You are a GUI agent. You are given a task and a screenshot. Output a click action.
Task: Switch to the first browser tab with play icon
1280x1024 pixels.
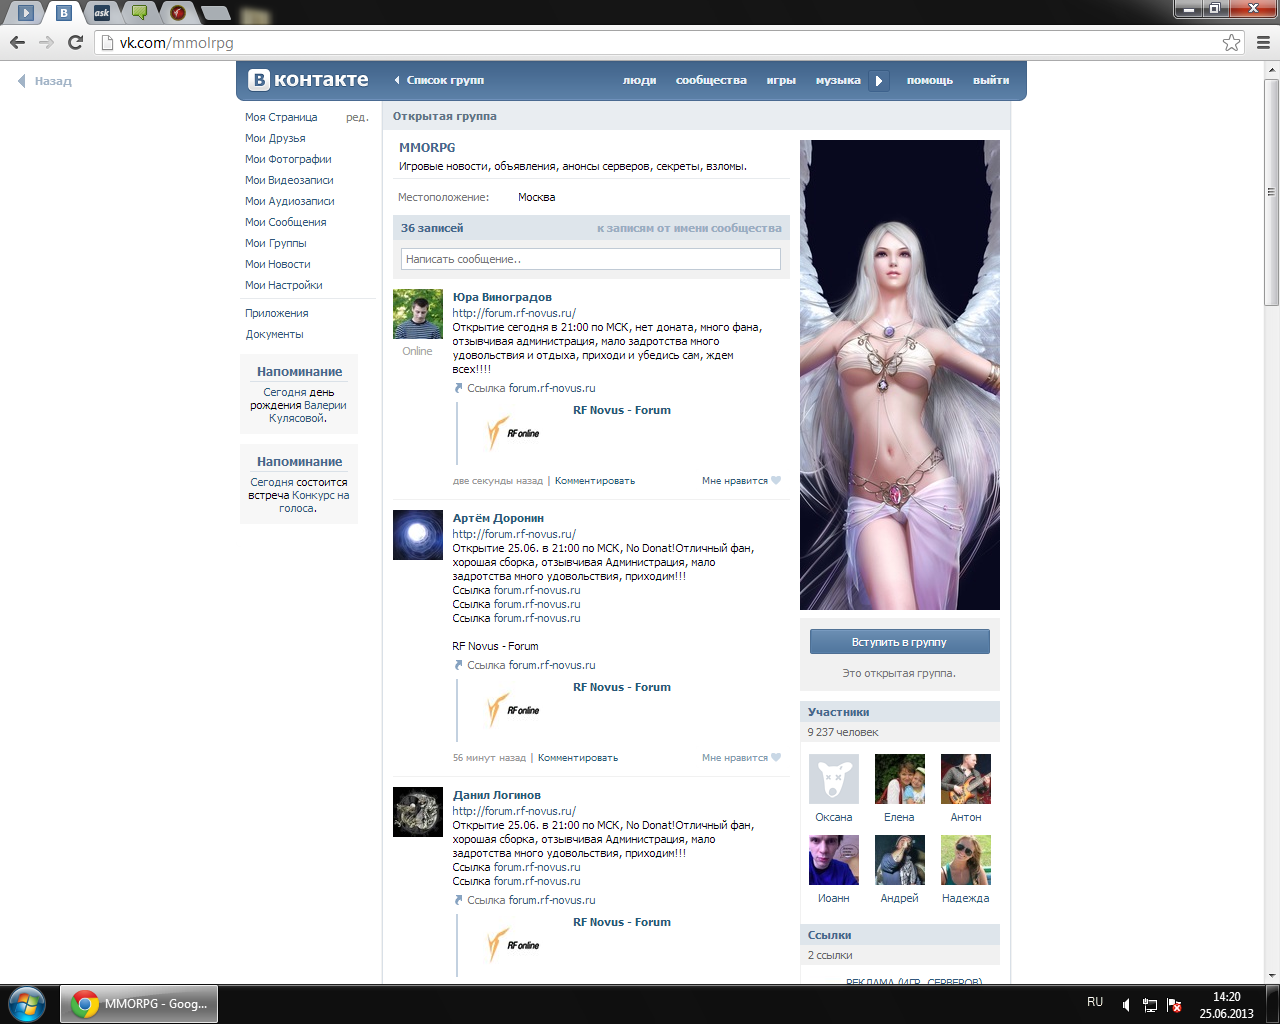[x=26, y=13]
